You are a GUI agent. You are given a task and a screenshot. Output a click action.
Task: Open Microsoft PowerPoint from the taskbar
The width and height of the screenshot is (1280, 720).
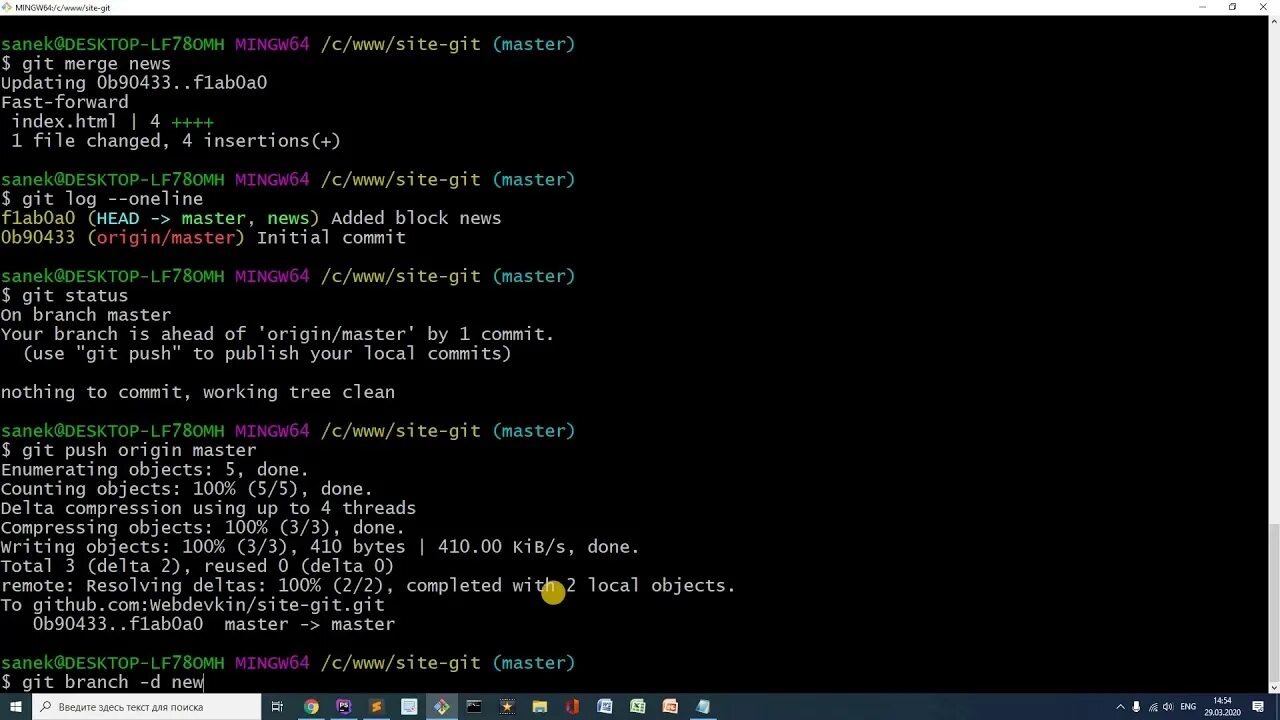tap(670, 707)
